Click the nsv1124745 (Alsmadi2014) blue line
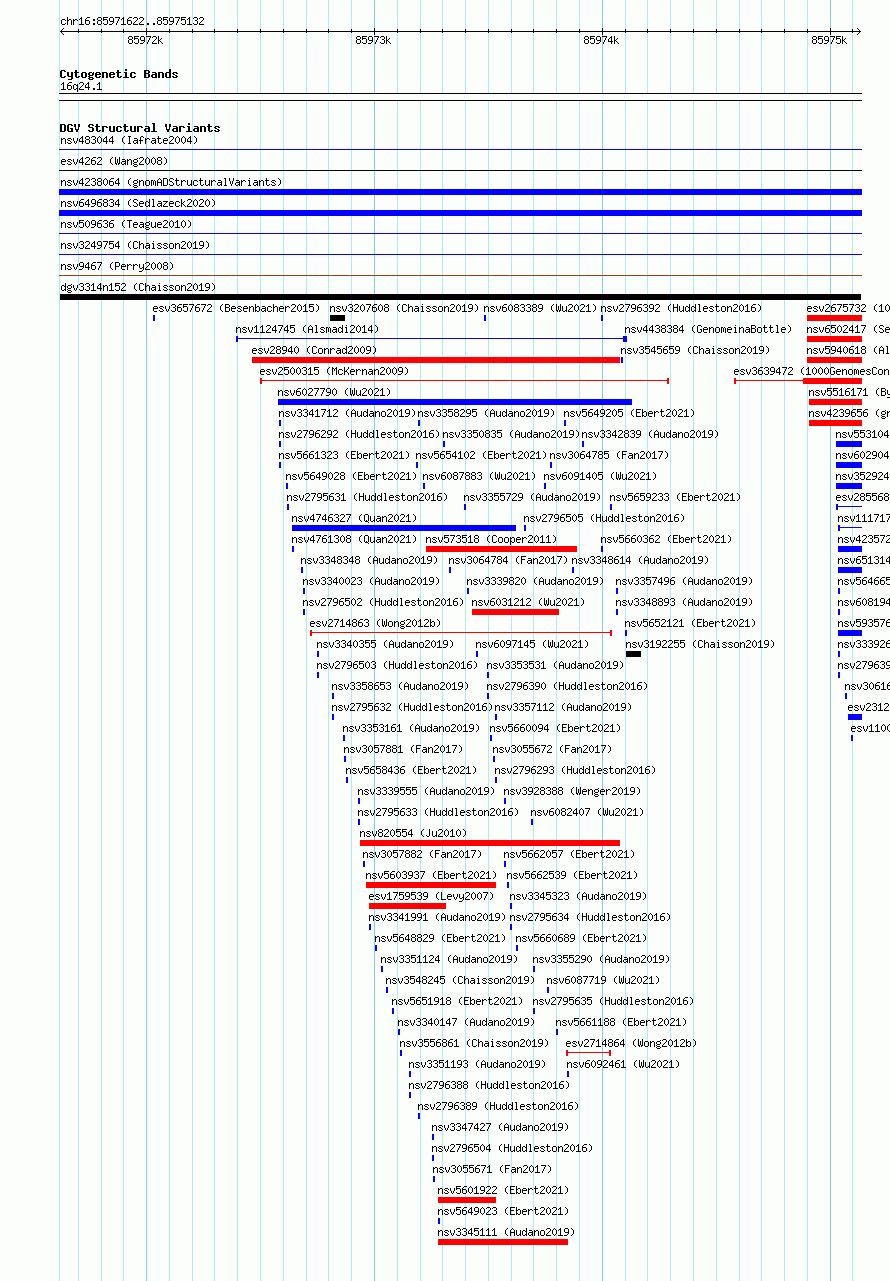The height and width of the screenshot is (1281, 890). tap(432, 339)
